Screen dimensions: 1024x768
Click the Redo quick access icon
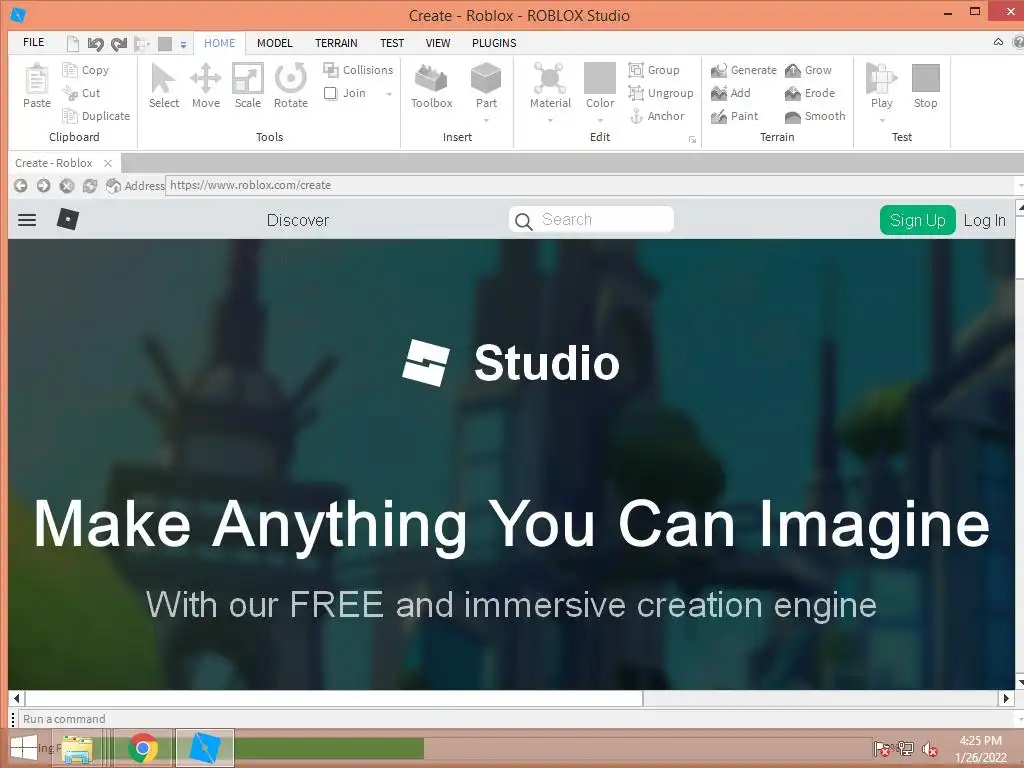pos(118,44)
